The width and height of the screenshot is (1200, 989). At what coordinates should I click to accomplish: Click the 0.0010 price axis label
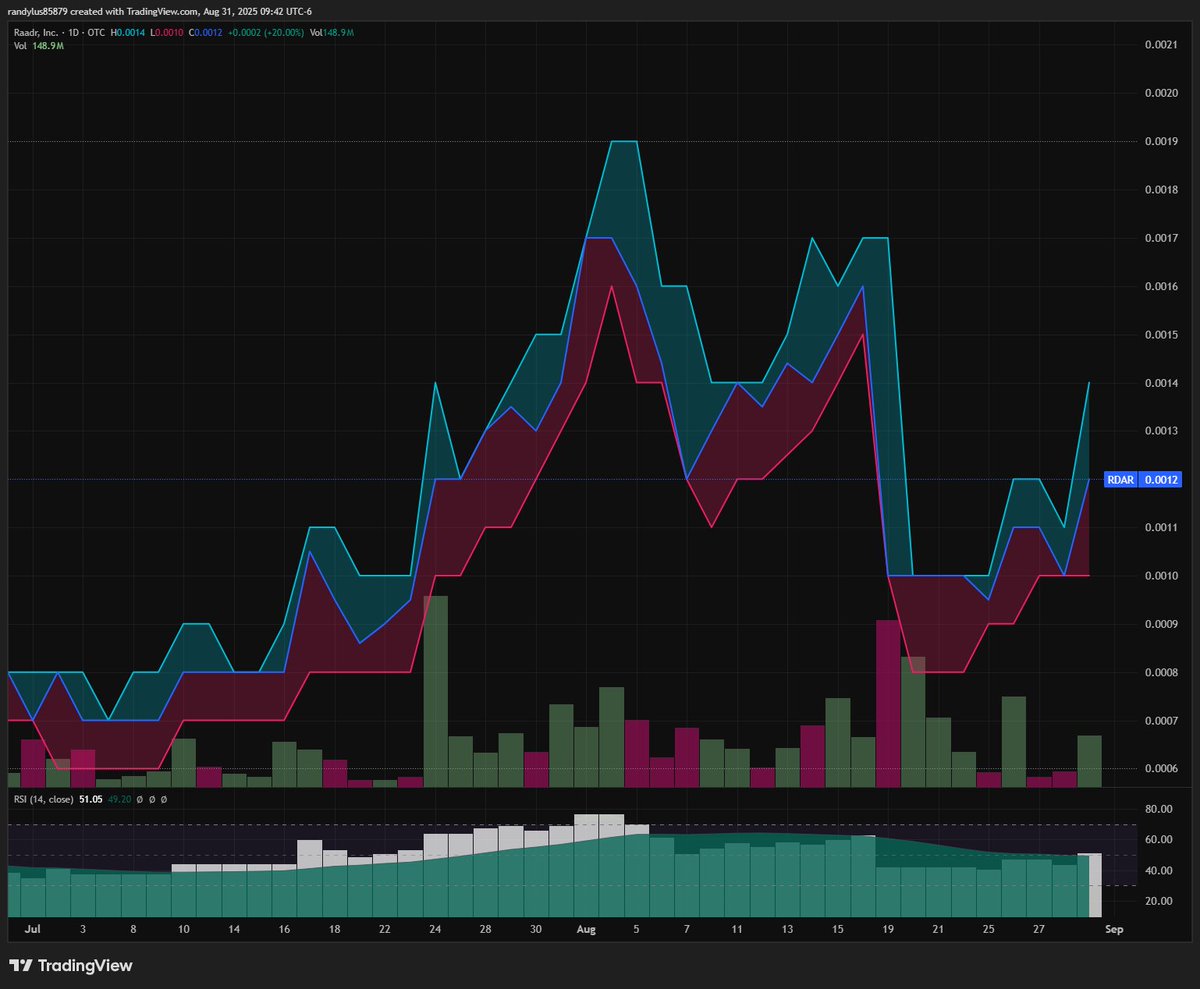(1160, 576)
